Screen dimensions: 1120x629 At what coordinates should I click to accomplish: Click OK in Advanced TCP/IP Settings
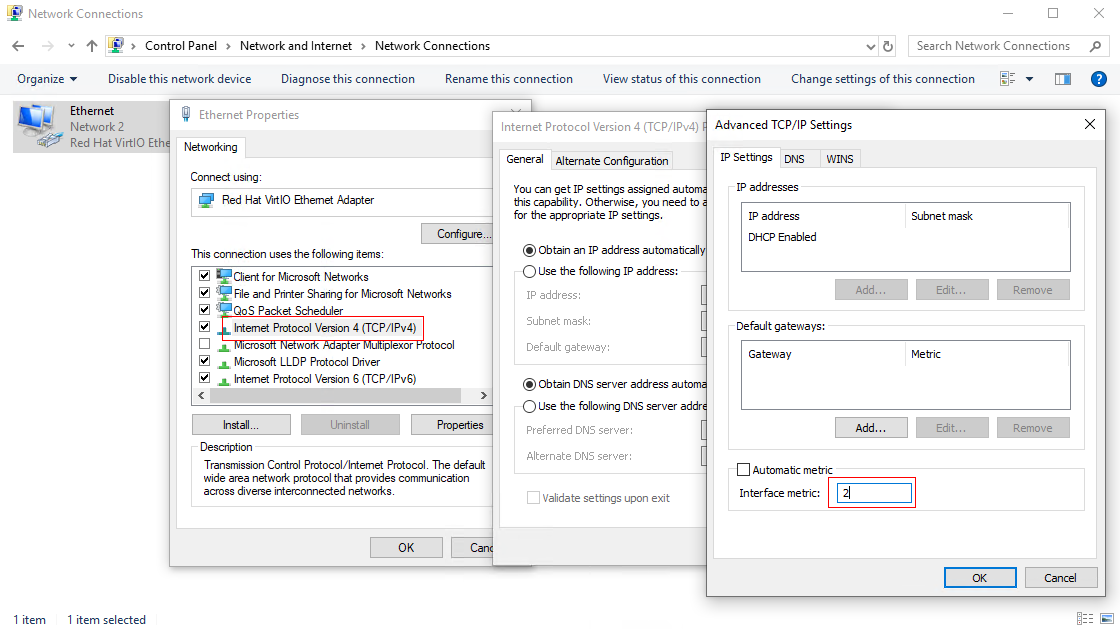pyautogui.click(x=980, y=578)
